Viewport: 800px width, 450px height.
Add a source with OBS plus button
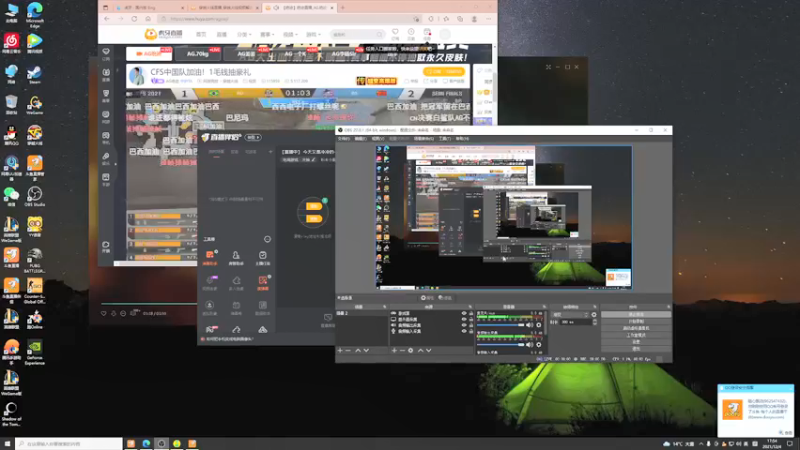394,351
